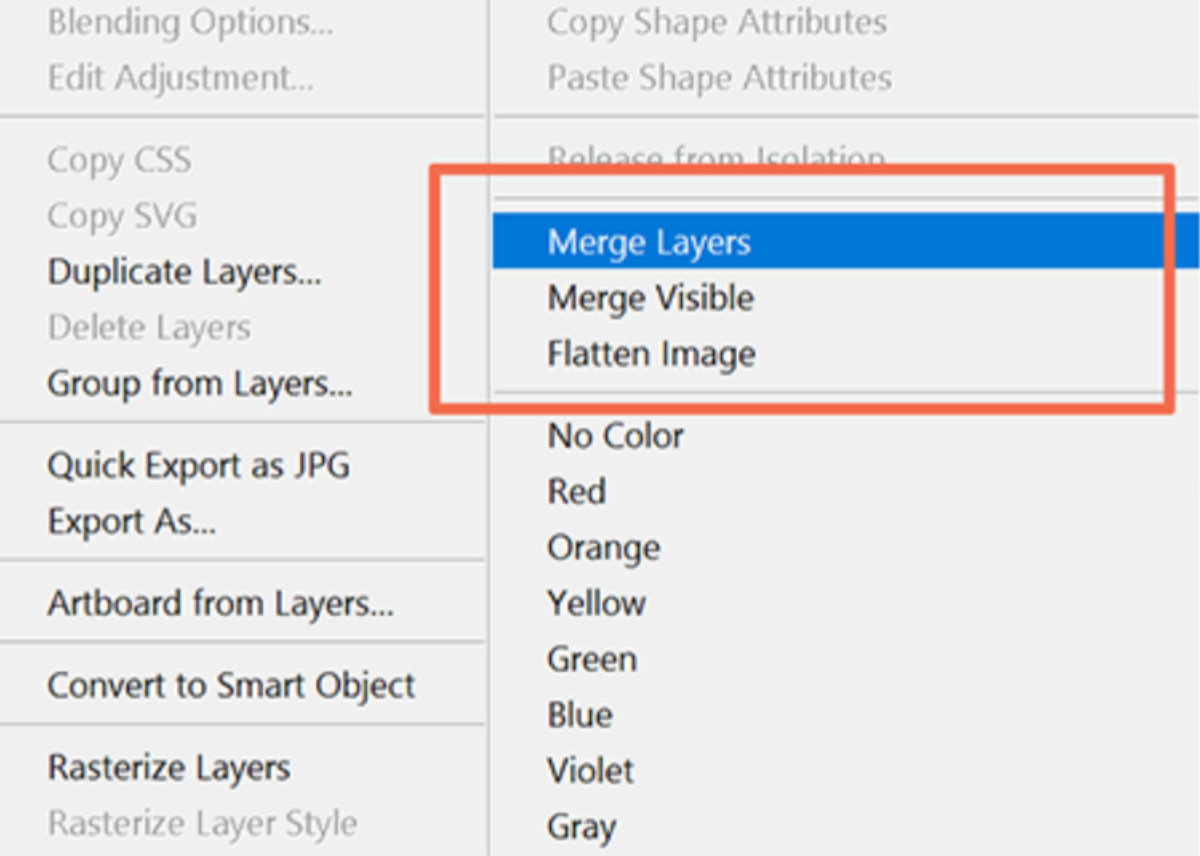Screen dimensions: 1200x856
Task: Open the Export As dialog
Action: click(131, 521)
